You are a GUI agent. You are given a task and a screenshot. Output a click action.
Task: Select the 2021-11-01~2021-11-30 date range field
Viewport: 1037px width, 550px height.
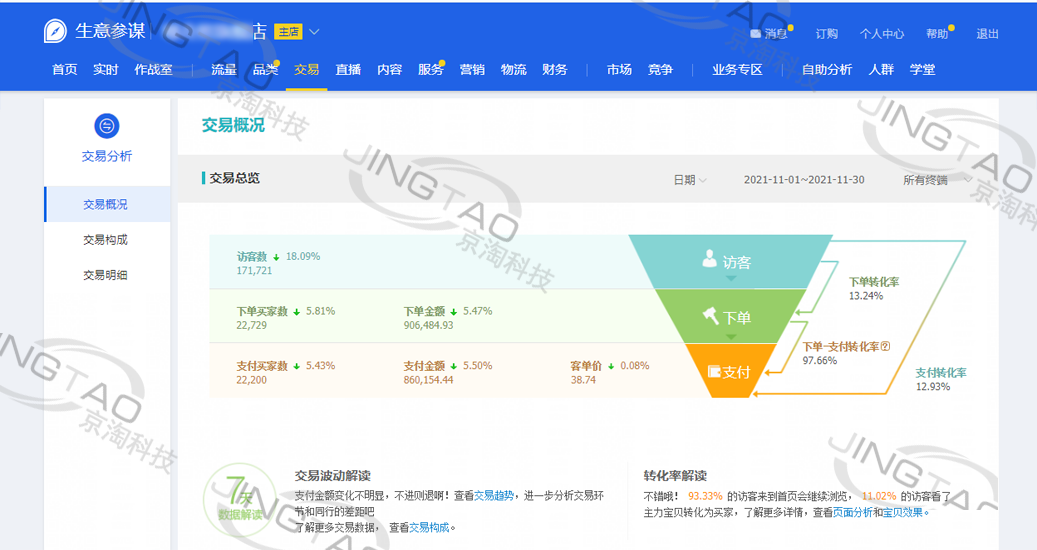pos(803,180)
